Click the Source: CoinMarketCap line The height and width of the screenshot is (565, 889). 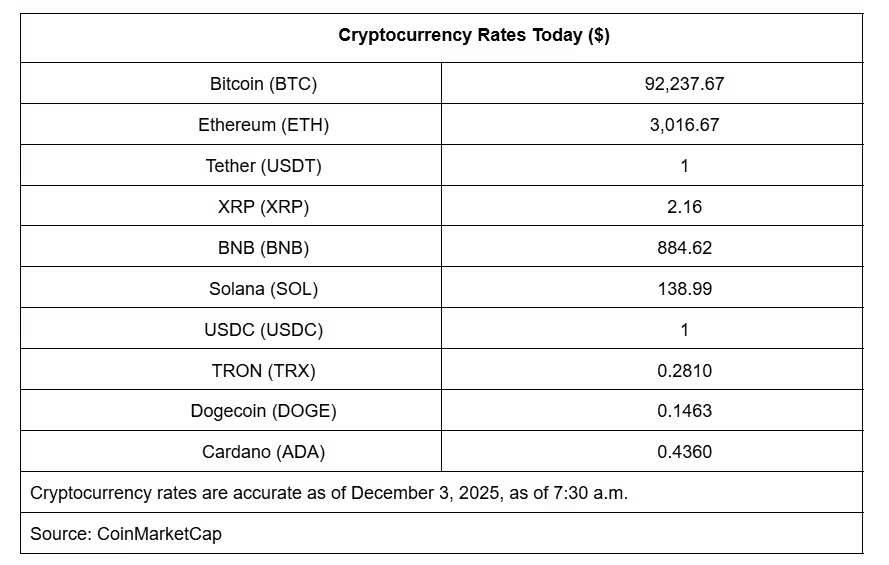(126, 534)
